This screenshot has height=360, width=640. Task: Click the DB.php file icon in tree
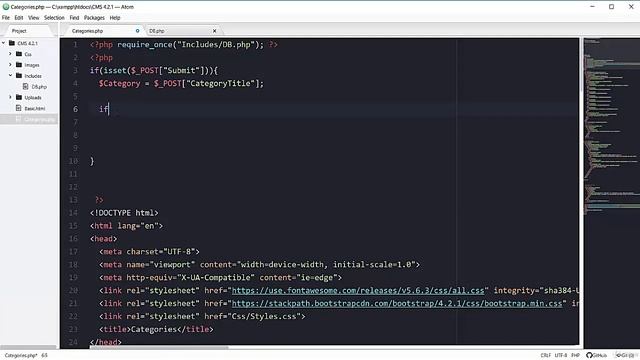26,87
